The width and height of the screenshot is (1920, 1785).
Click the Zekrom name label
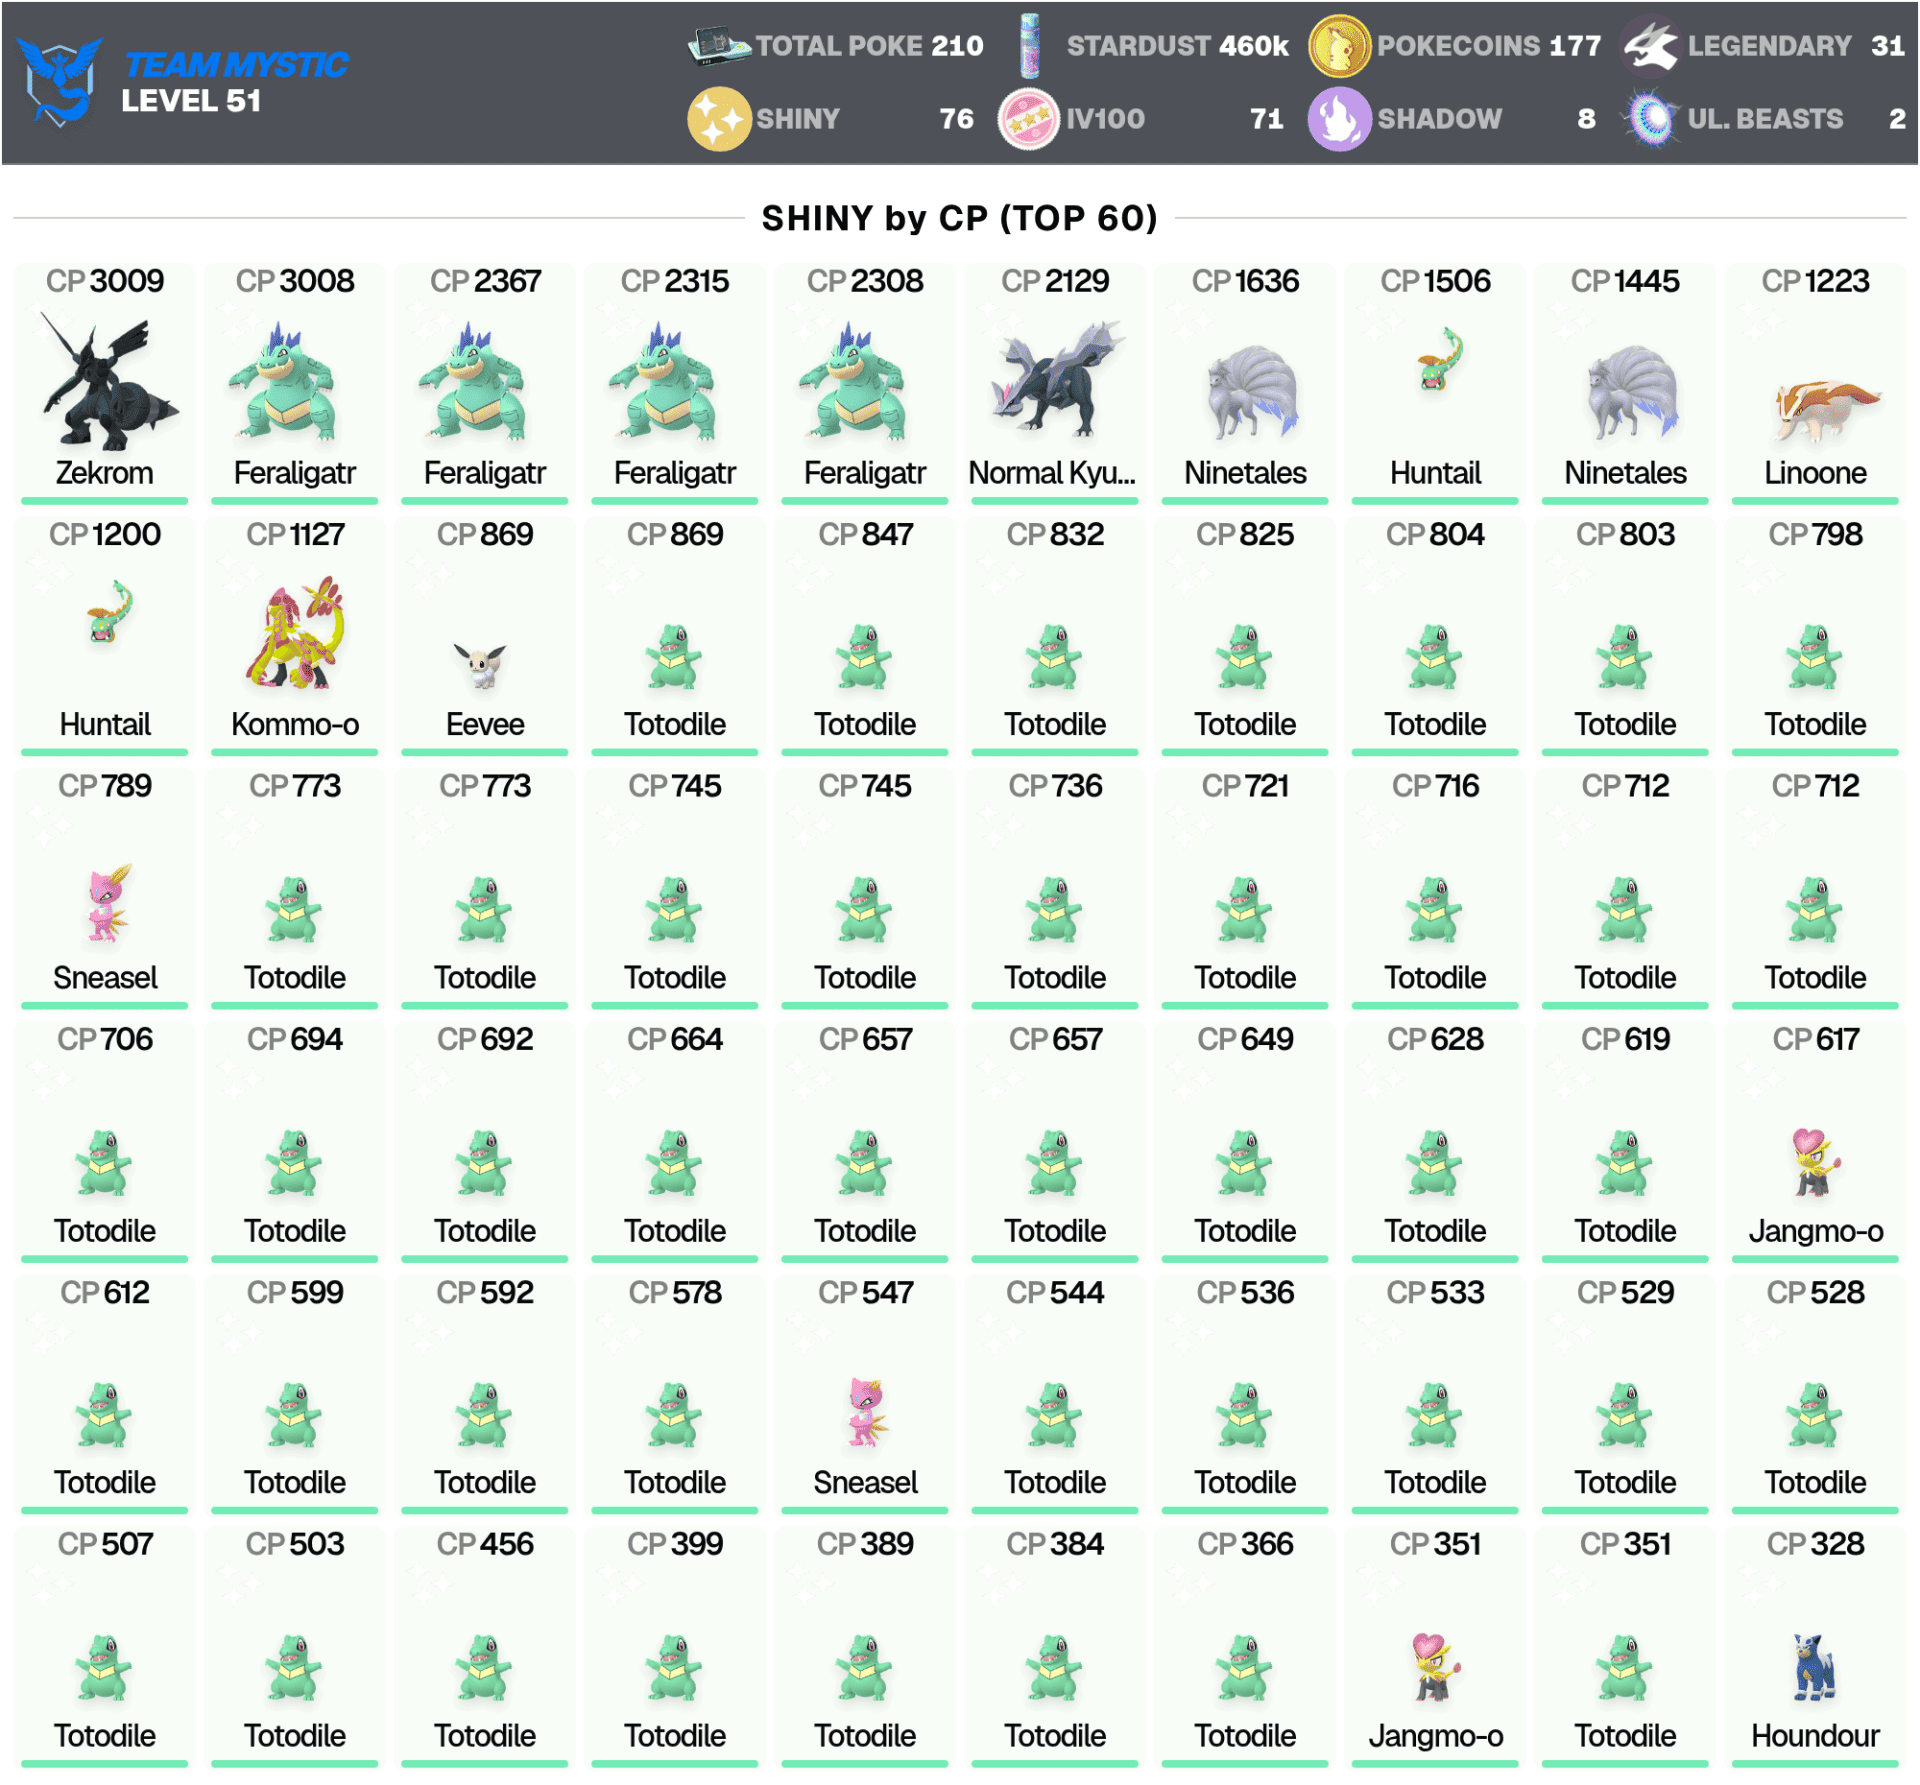pos(105,473)
